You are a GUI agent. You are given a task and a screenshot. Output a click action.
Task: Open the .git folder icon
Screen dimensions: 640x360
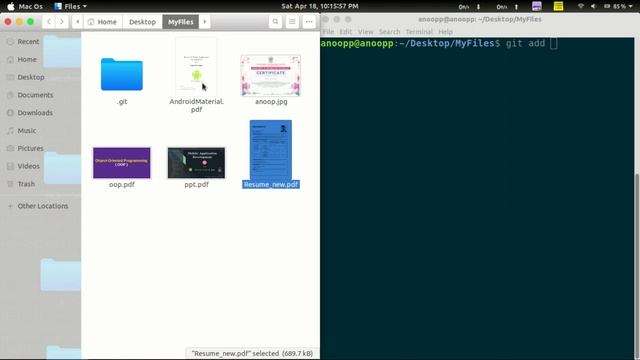click(x=122, y=74)
